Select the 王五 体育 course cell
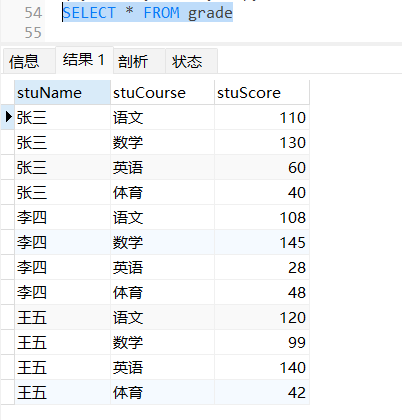Viewport: 402px width, 420px height. pyautogui.click(x=162, y=392)
